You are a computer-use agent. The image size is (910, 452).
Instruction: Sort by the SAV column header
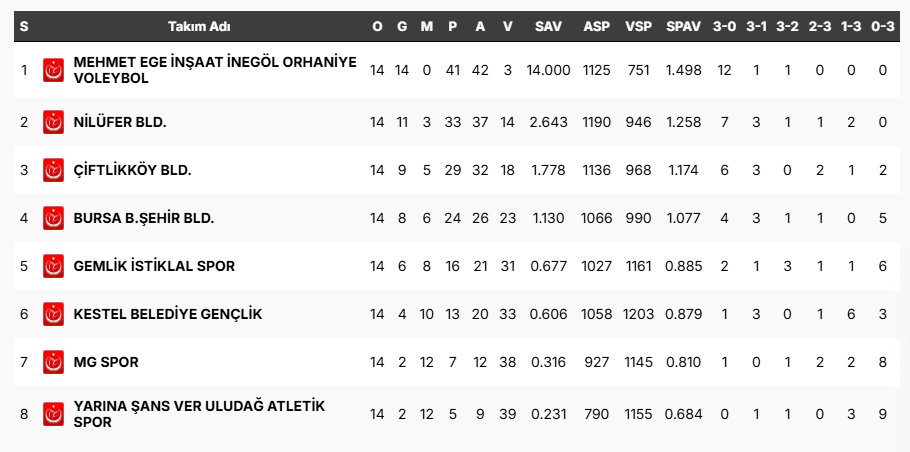(x=548, y=27)
